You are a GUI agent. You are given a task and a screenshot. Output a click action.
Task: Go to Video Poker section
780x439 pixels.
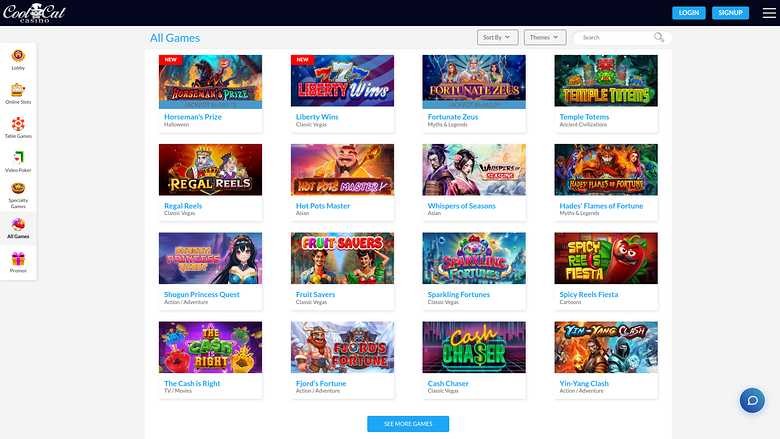(18, 159)
